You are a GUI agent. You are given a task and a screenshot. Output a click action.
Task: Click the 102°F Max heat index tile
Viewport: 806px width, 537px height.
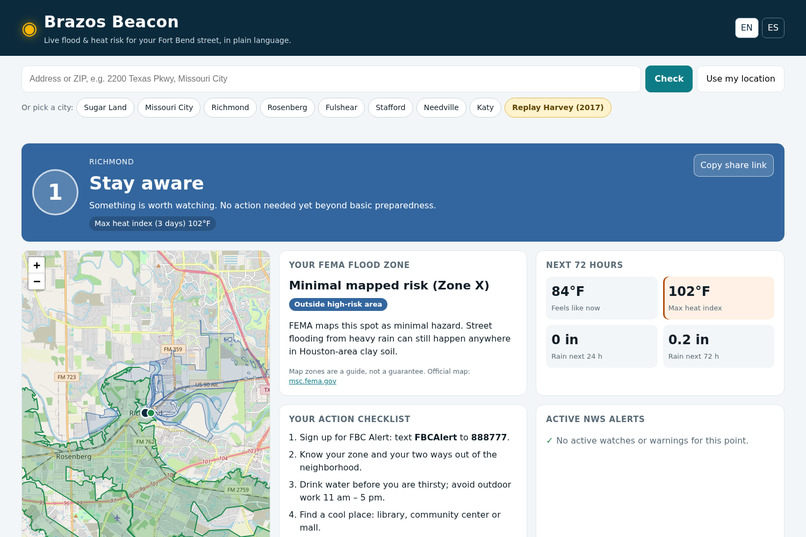click(719, 298)
